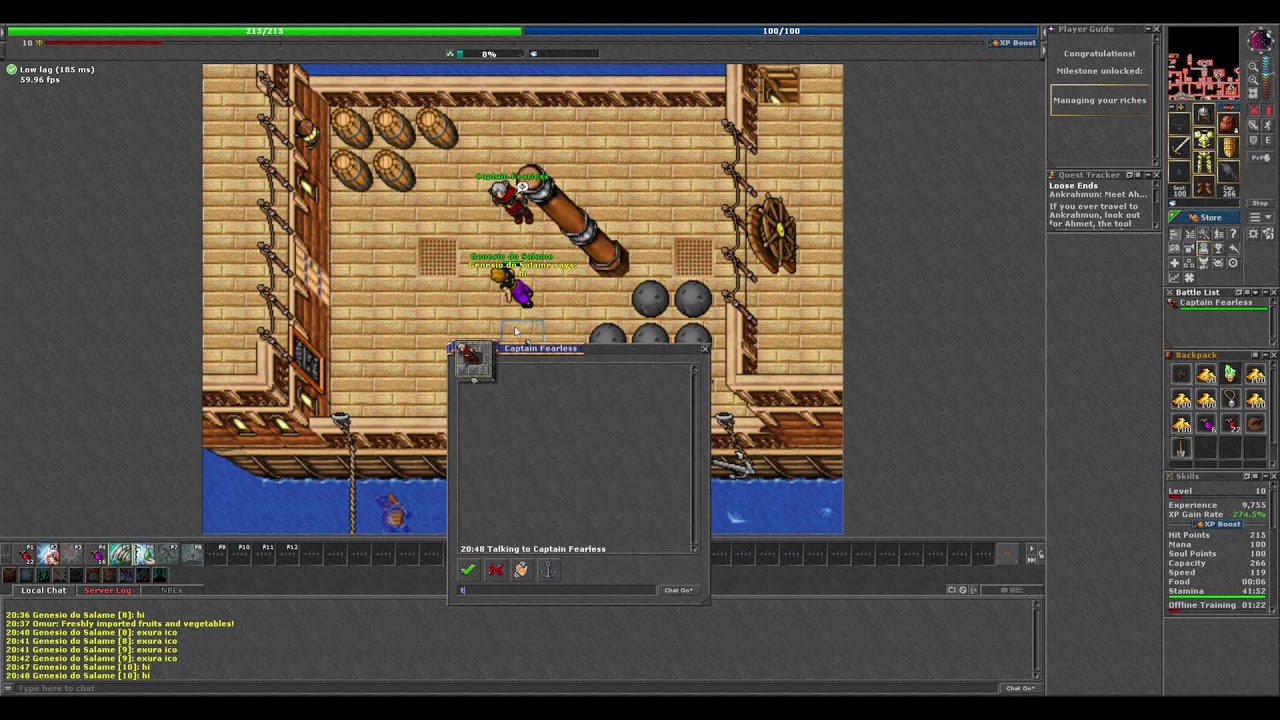Toggle Chat On in Captain Fearless dialog

(x=678, y=590)
